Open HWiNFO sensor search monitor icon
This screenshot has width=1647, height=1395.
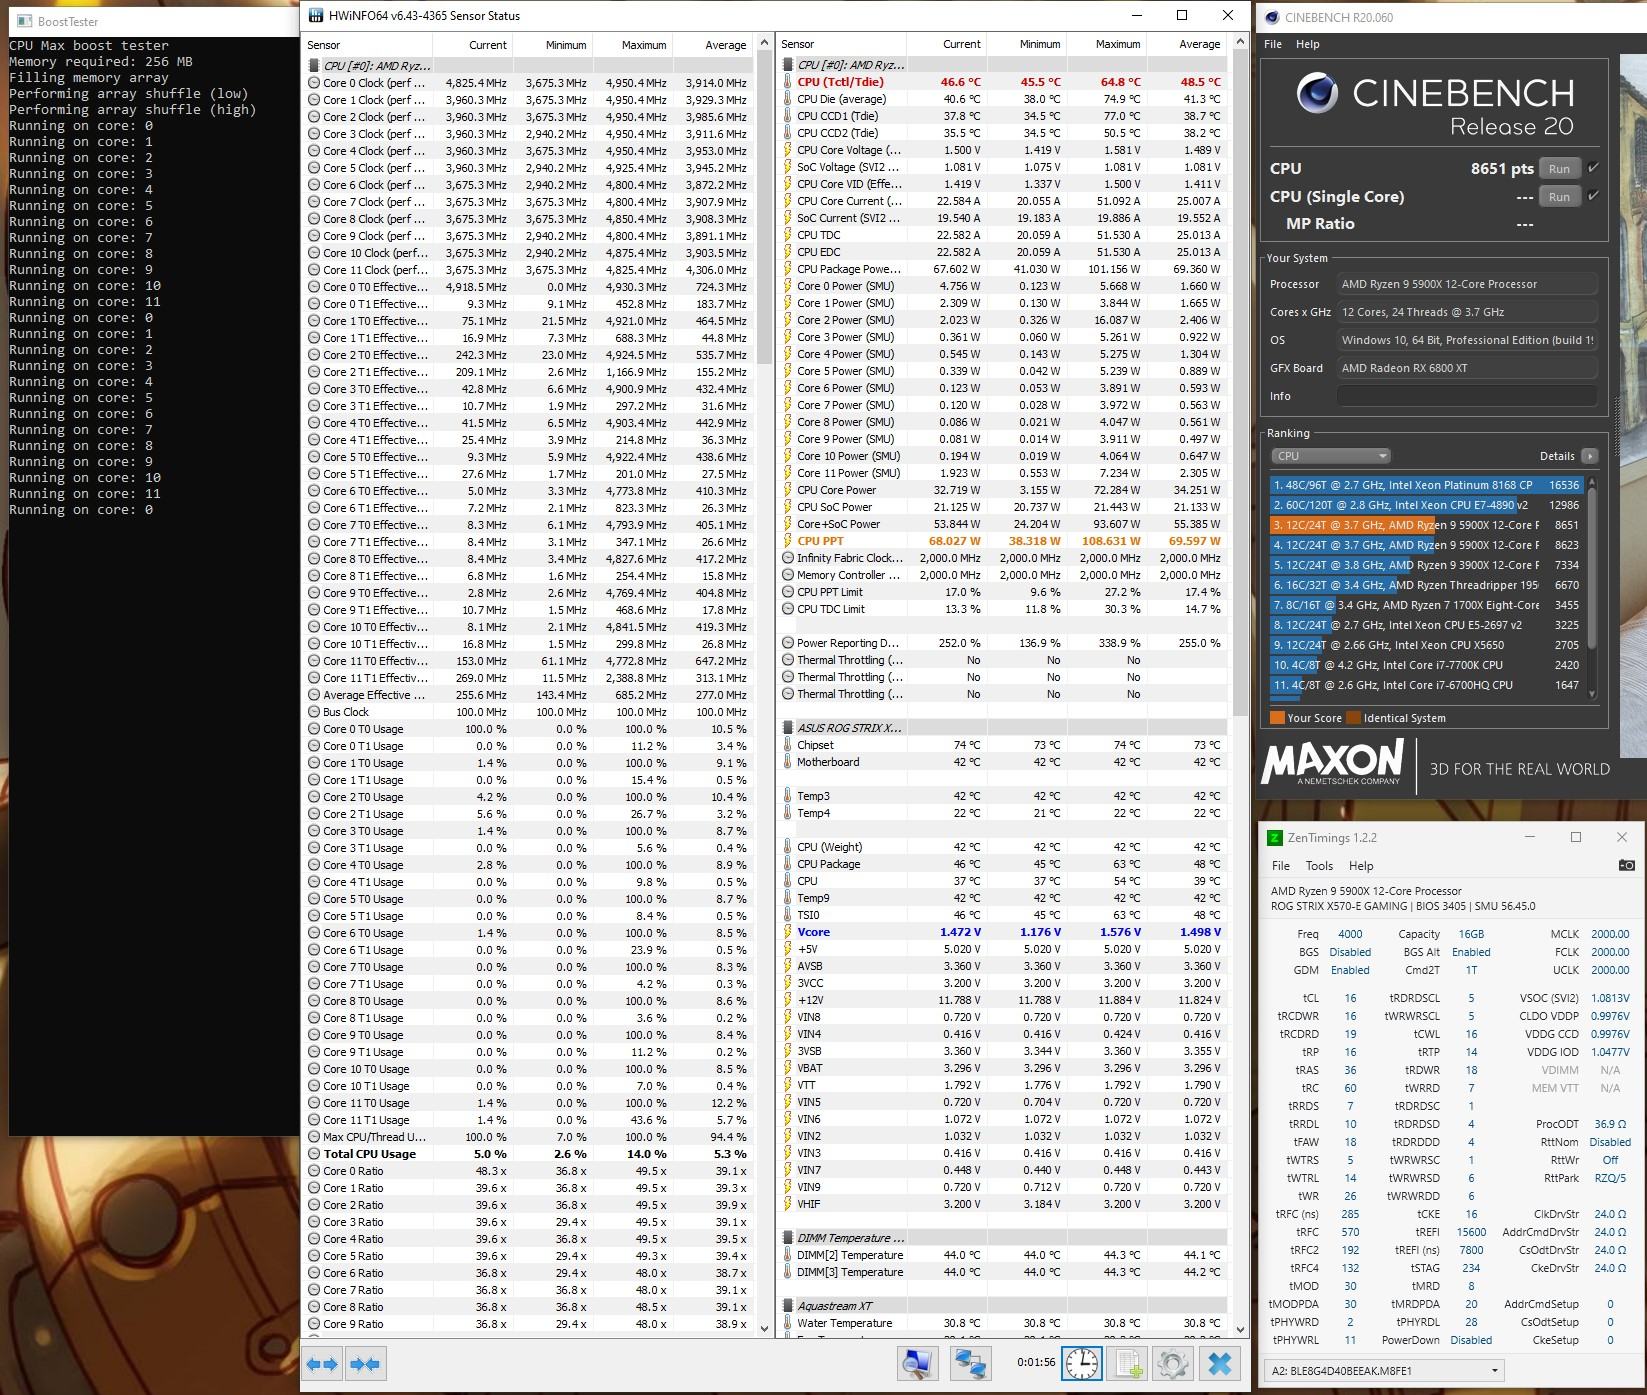(917, 1364)
